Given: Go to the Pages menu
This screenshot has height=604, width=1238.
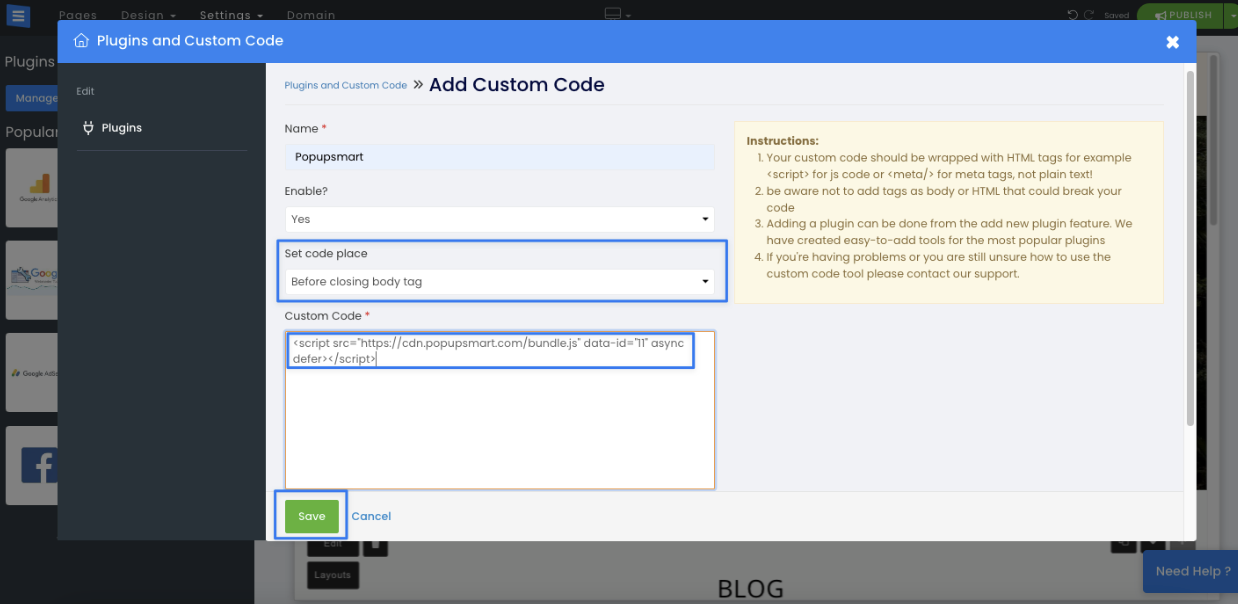Looking at the screenshot, I should click(78, 15).
